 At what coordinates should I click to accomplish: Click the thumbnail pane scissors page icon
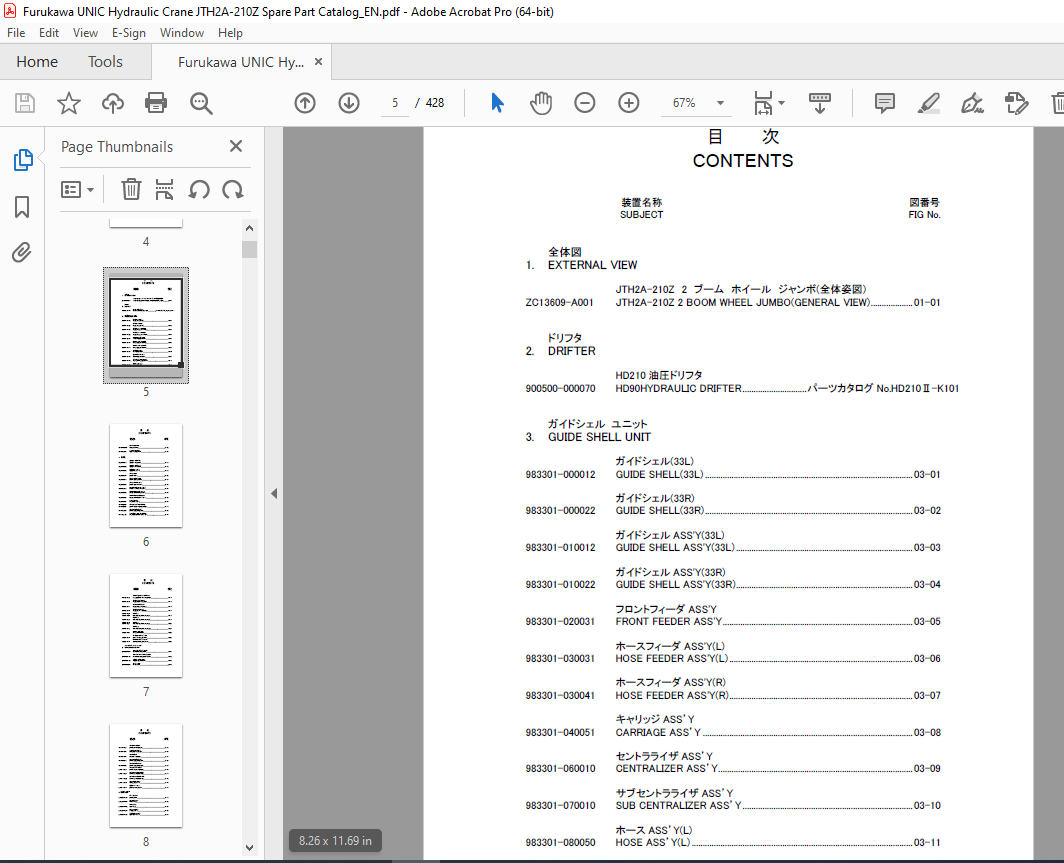(x=164, y=189)
